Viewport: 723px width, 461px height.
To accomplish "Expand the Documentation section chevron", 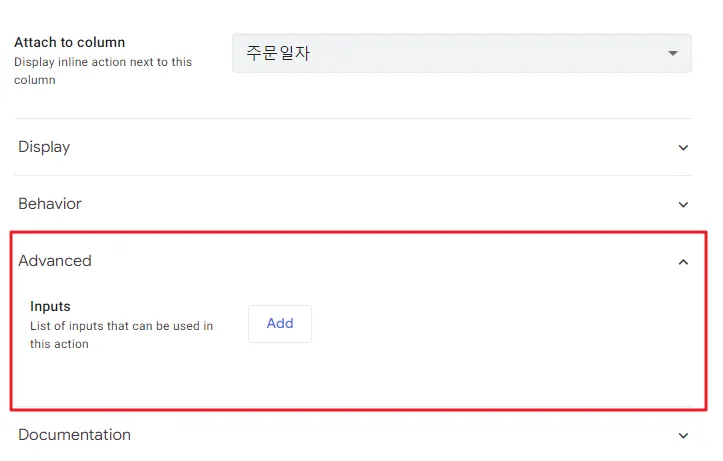I will [x=683, y=436].
